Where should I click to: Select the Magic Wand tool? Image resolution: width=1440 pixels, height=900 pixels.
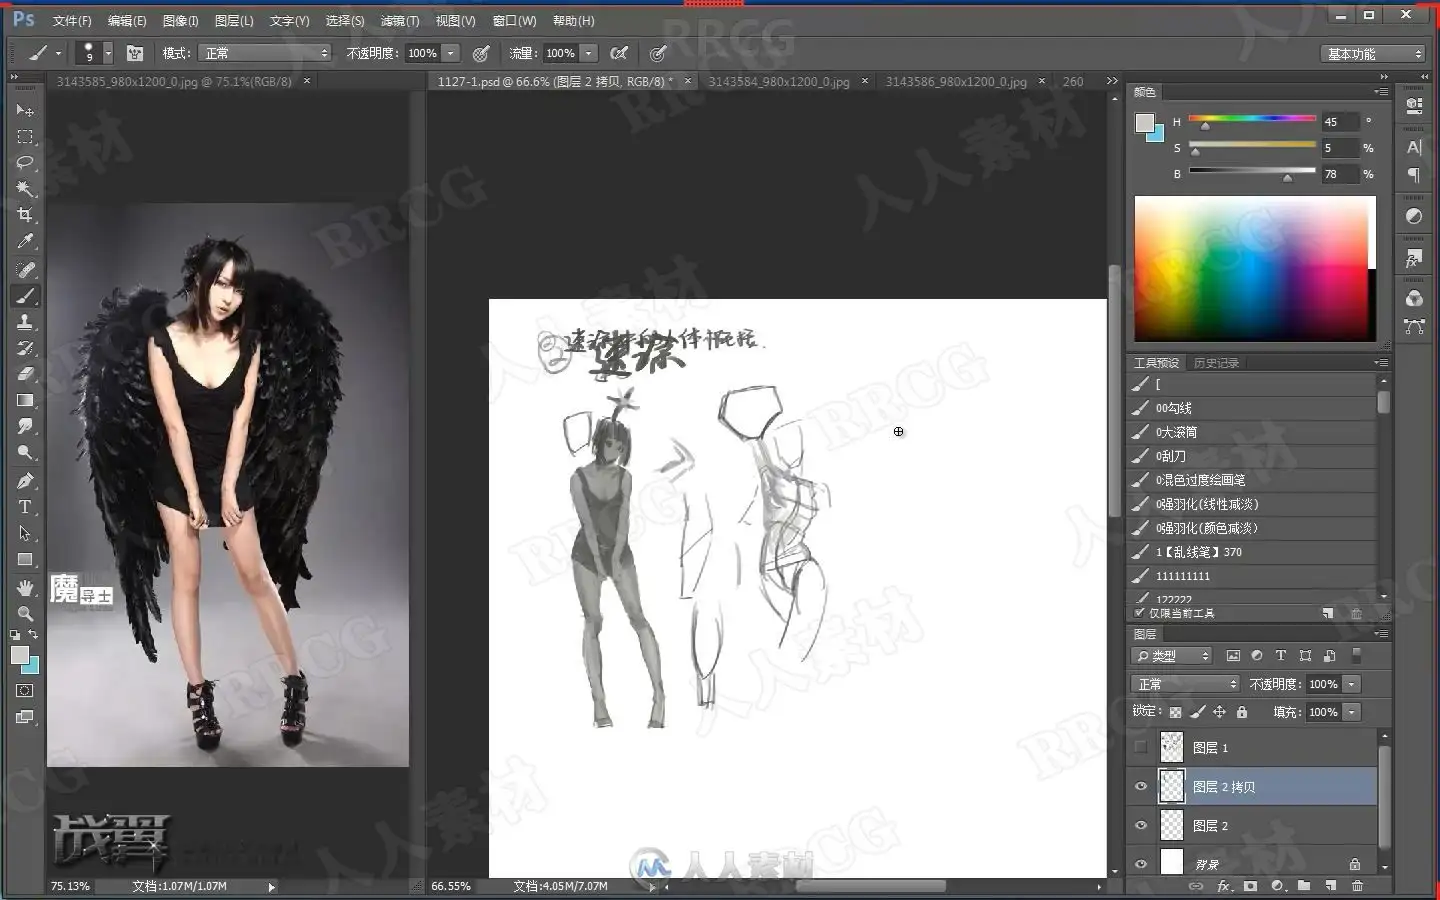(x=25, y=188)
